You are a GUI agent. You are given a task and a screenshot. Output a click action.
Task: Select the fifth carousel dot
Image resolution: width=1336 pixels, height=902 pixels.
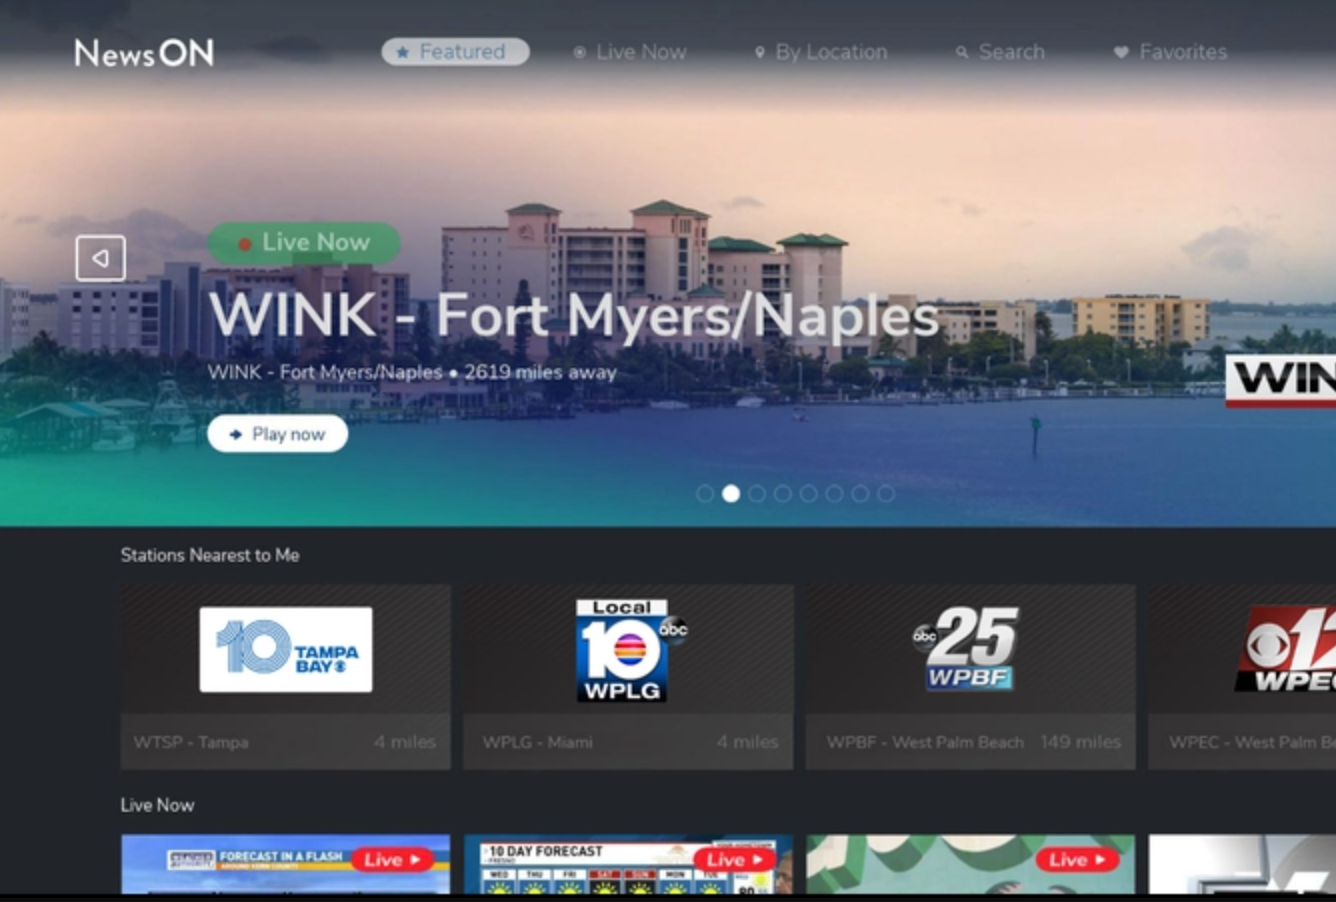click(809, 493)
